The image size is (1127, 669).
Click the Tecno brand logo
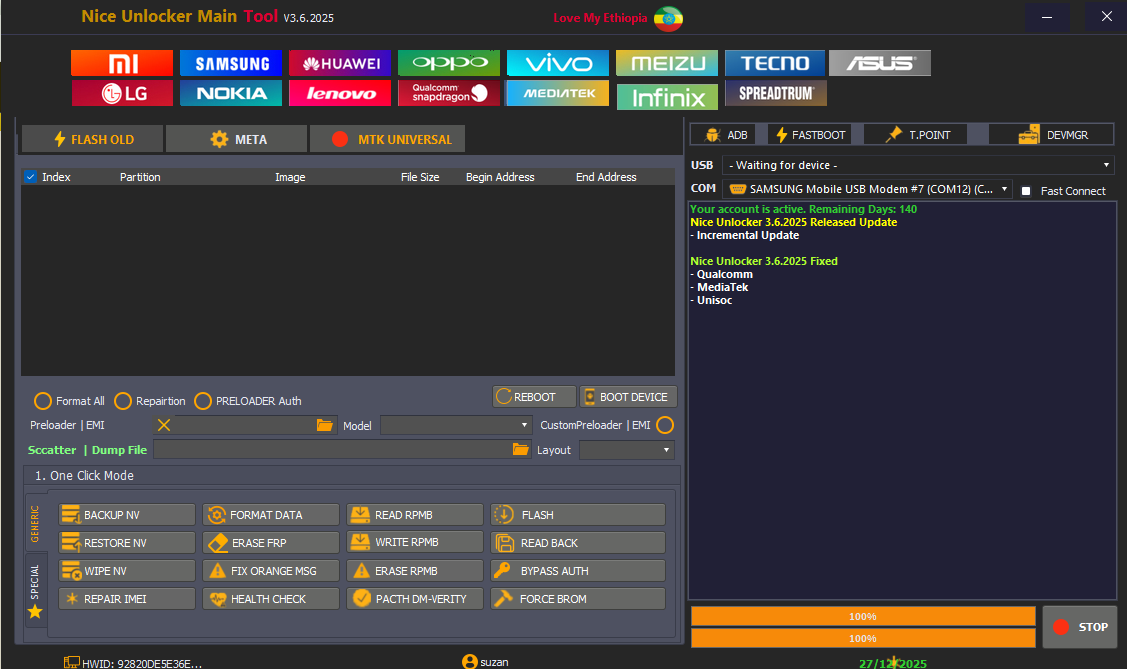click(775, 63)
